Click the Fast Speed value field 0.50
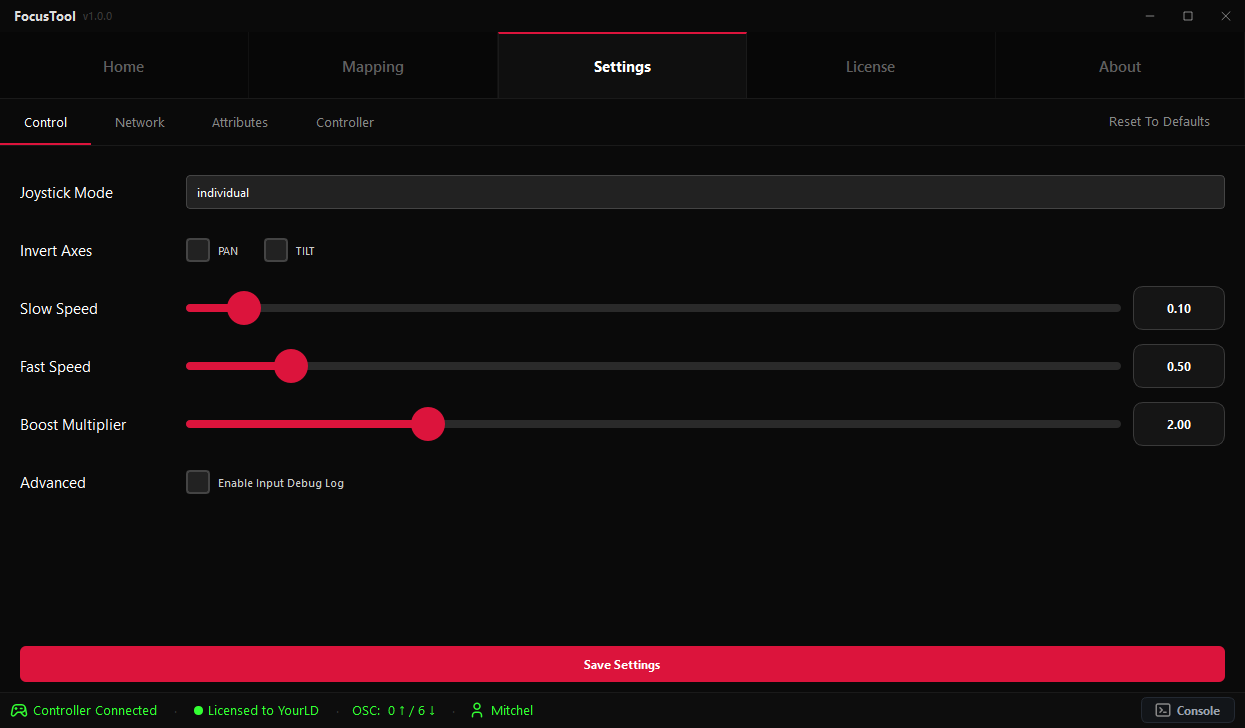This screenshot has height=728, width=1245. [1179, 366]
